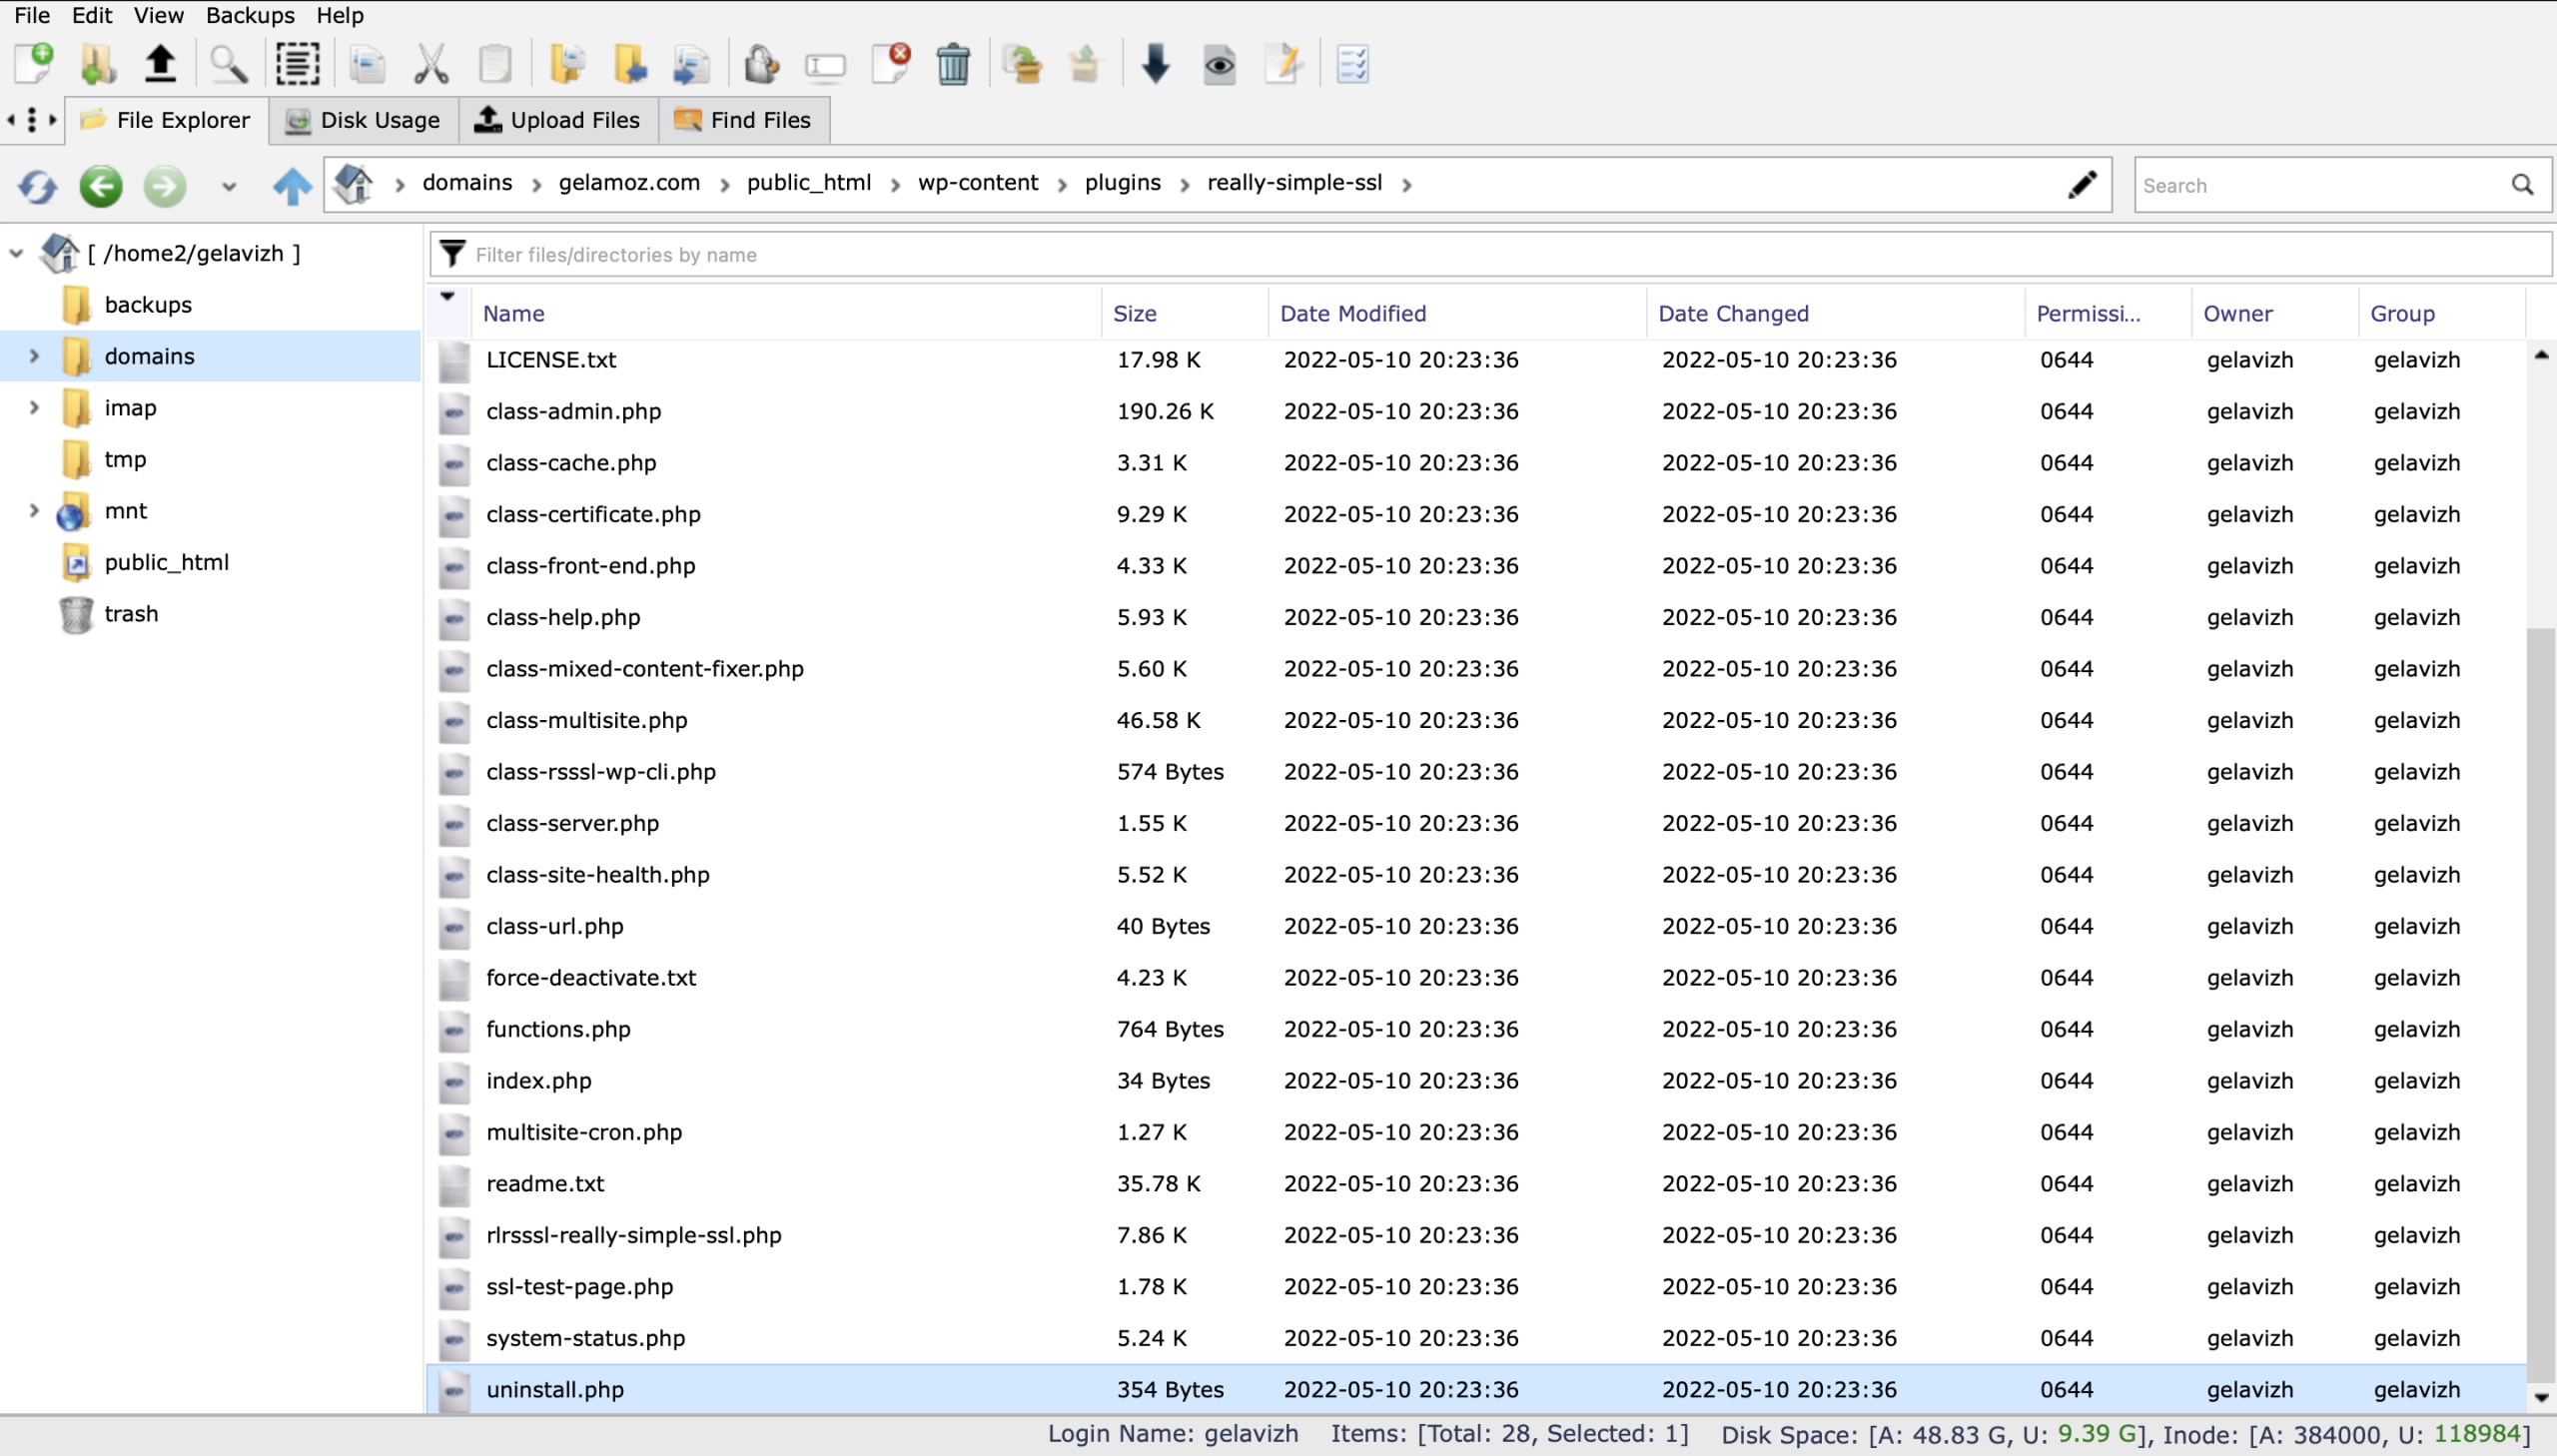Go back with the green left arrow
2557x1456 pixels.
coord(101,186)
